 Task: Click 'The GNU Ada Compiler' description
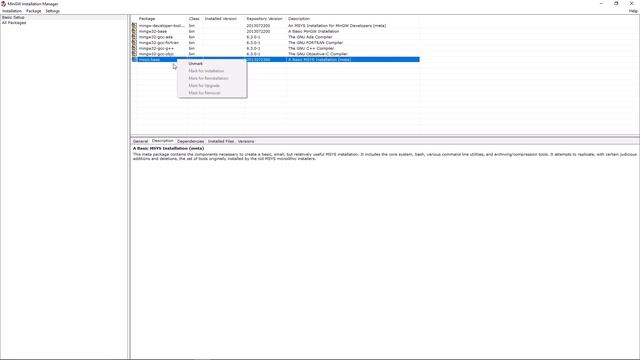[x=310, y=37]
